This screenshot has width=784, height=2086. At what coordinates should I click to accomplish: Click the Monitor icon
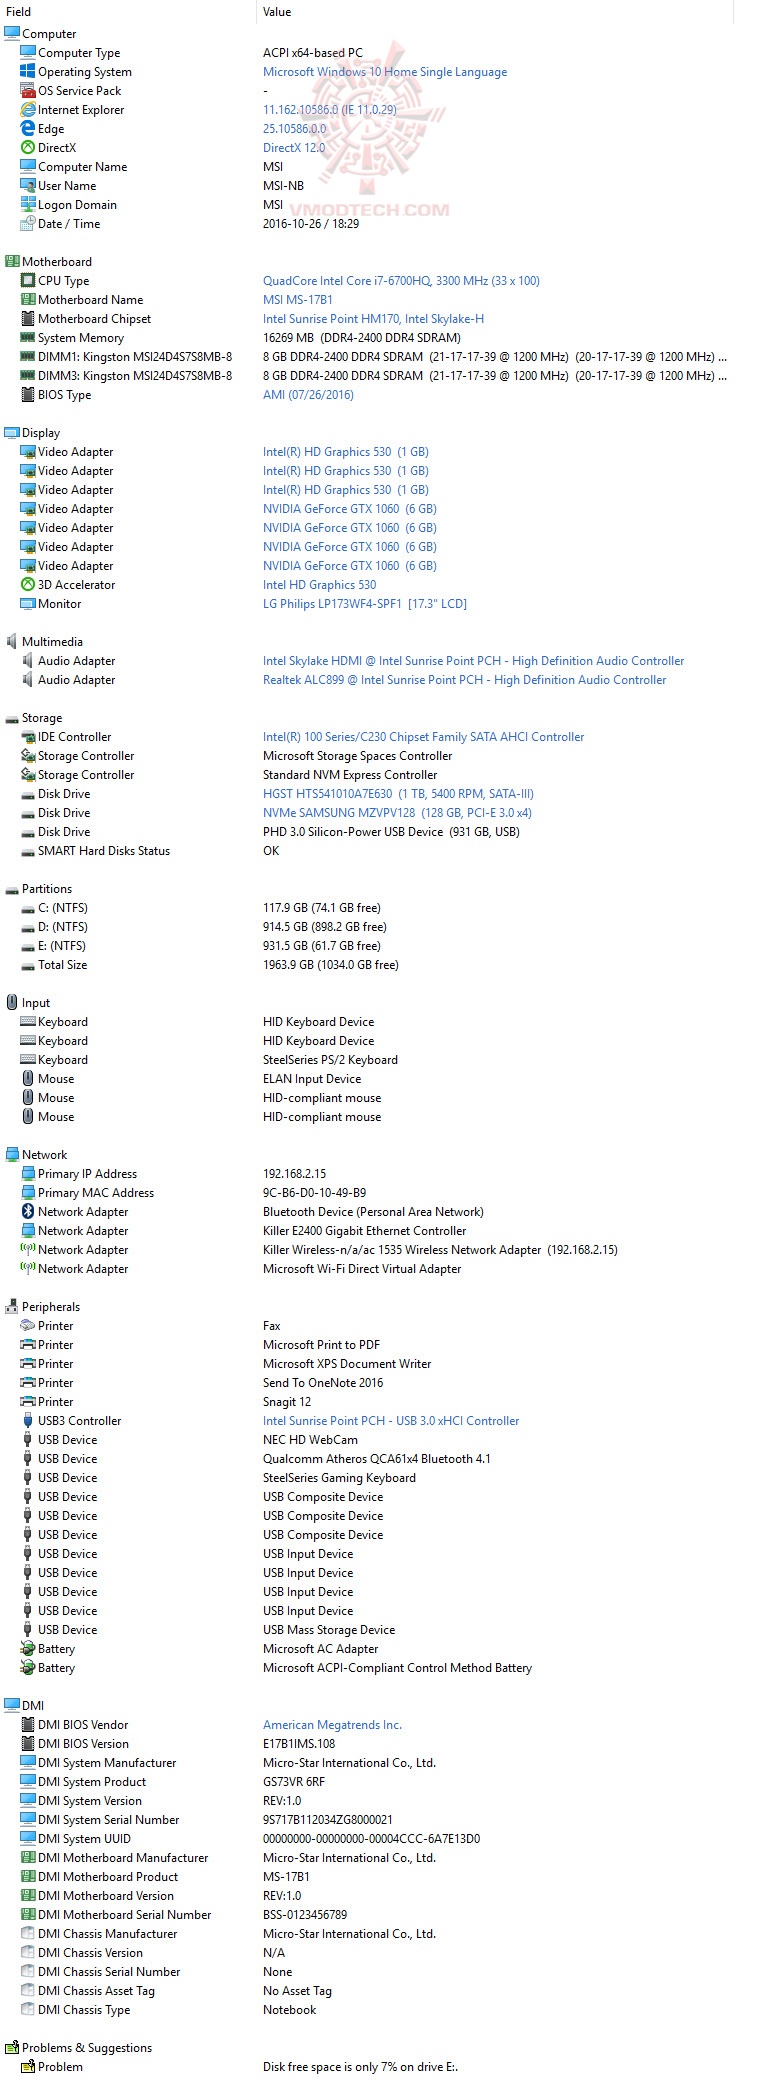(28, 603)
